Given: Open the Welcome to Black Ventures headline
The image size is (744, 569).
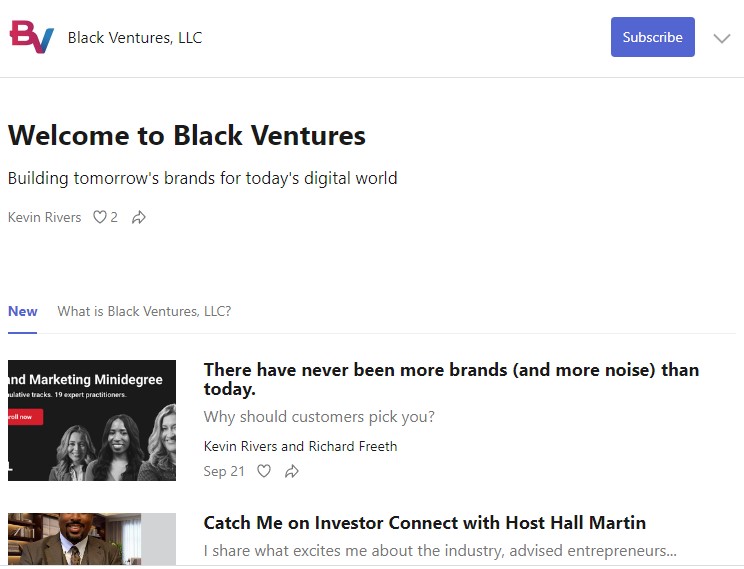Looking at the screenshot, I should 187,135.
